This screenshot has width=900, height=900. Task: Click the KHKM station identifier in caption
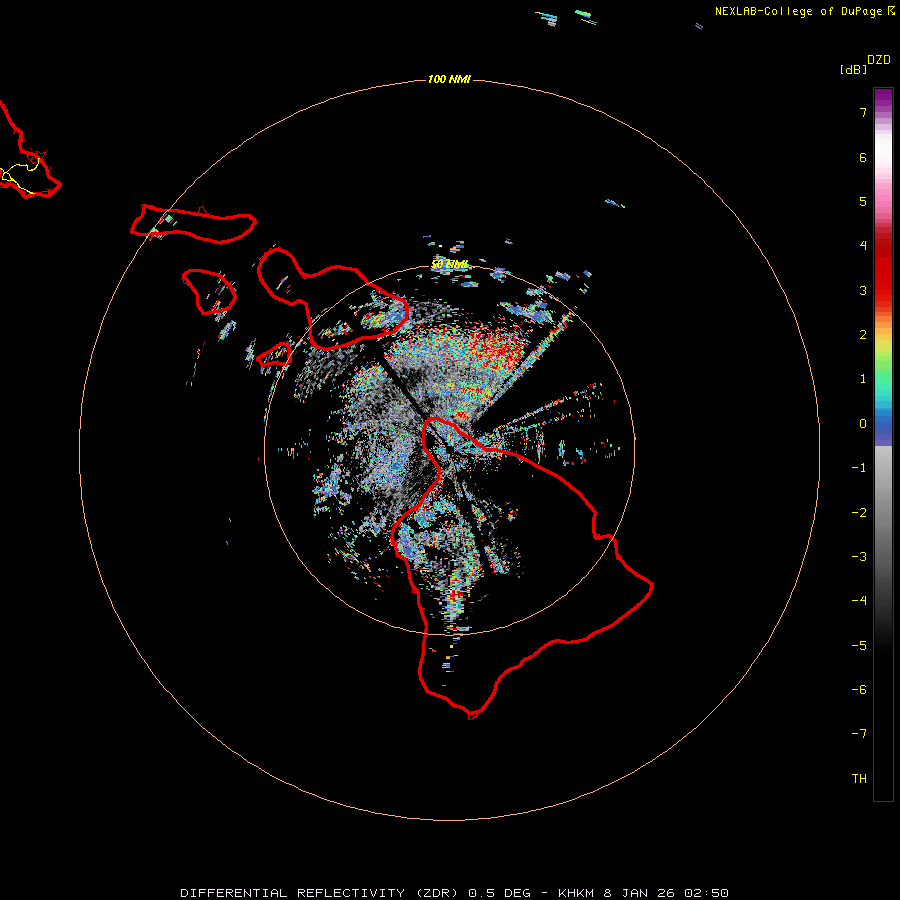pyautogui.click(x=576, y=893)
